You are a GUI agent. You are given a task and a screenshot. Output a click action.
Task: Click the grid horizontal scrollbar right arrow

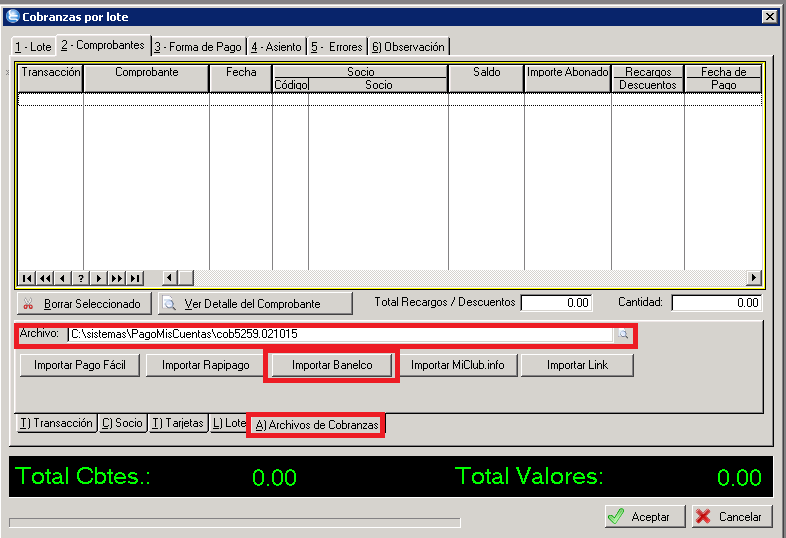click(x=754, y=278)
